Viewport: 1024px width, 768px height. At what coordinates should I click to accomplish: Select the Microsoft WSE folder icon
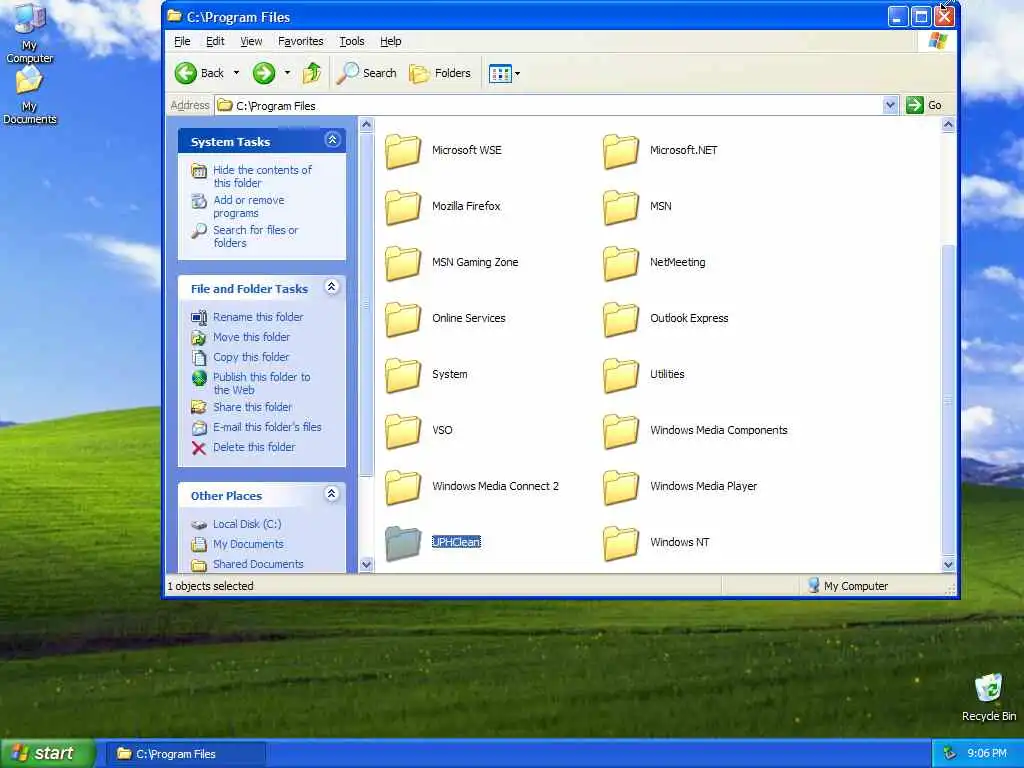402,152
